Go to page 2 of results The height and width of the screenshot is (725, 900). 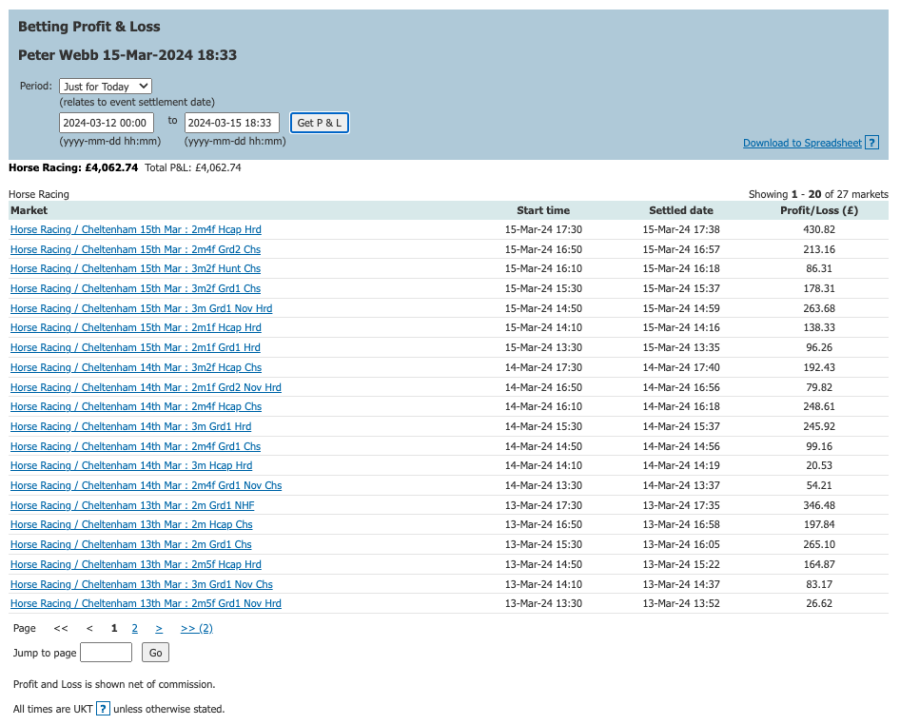[135, 629]
